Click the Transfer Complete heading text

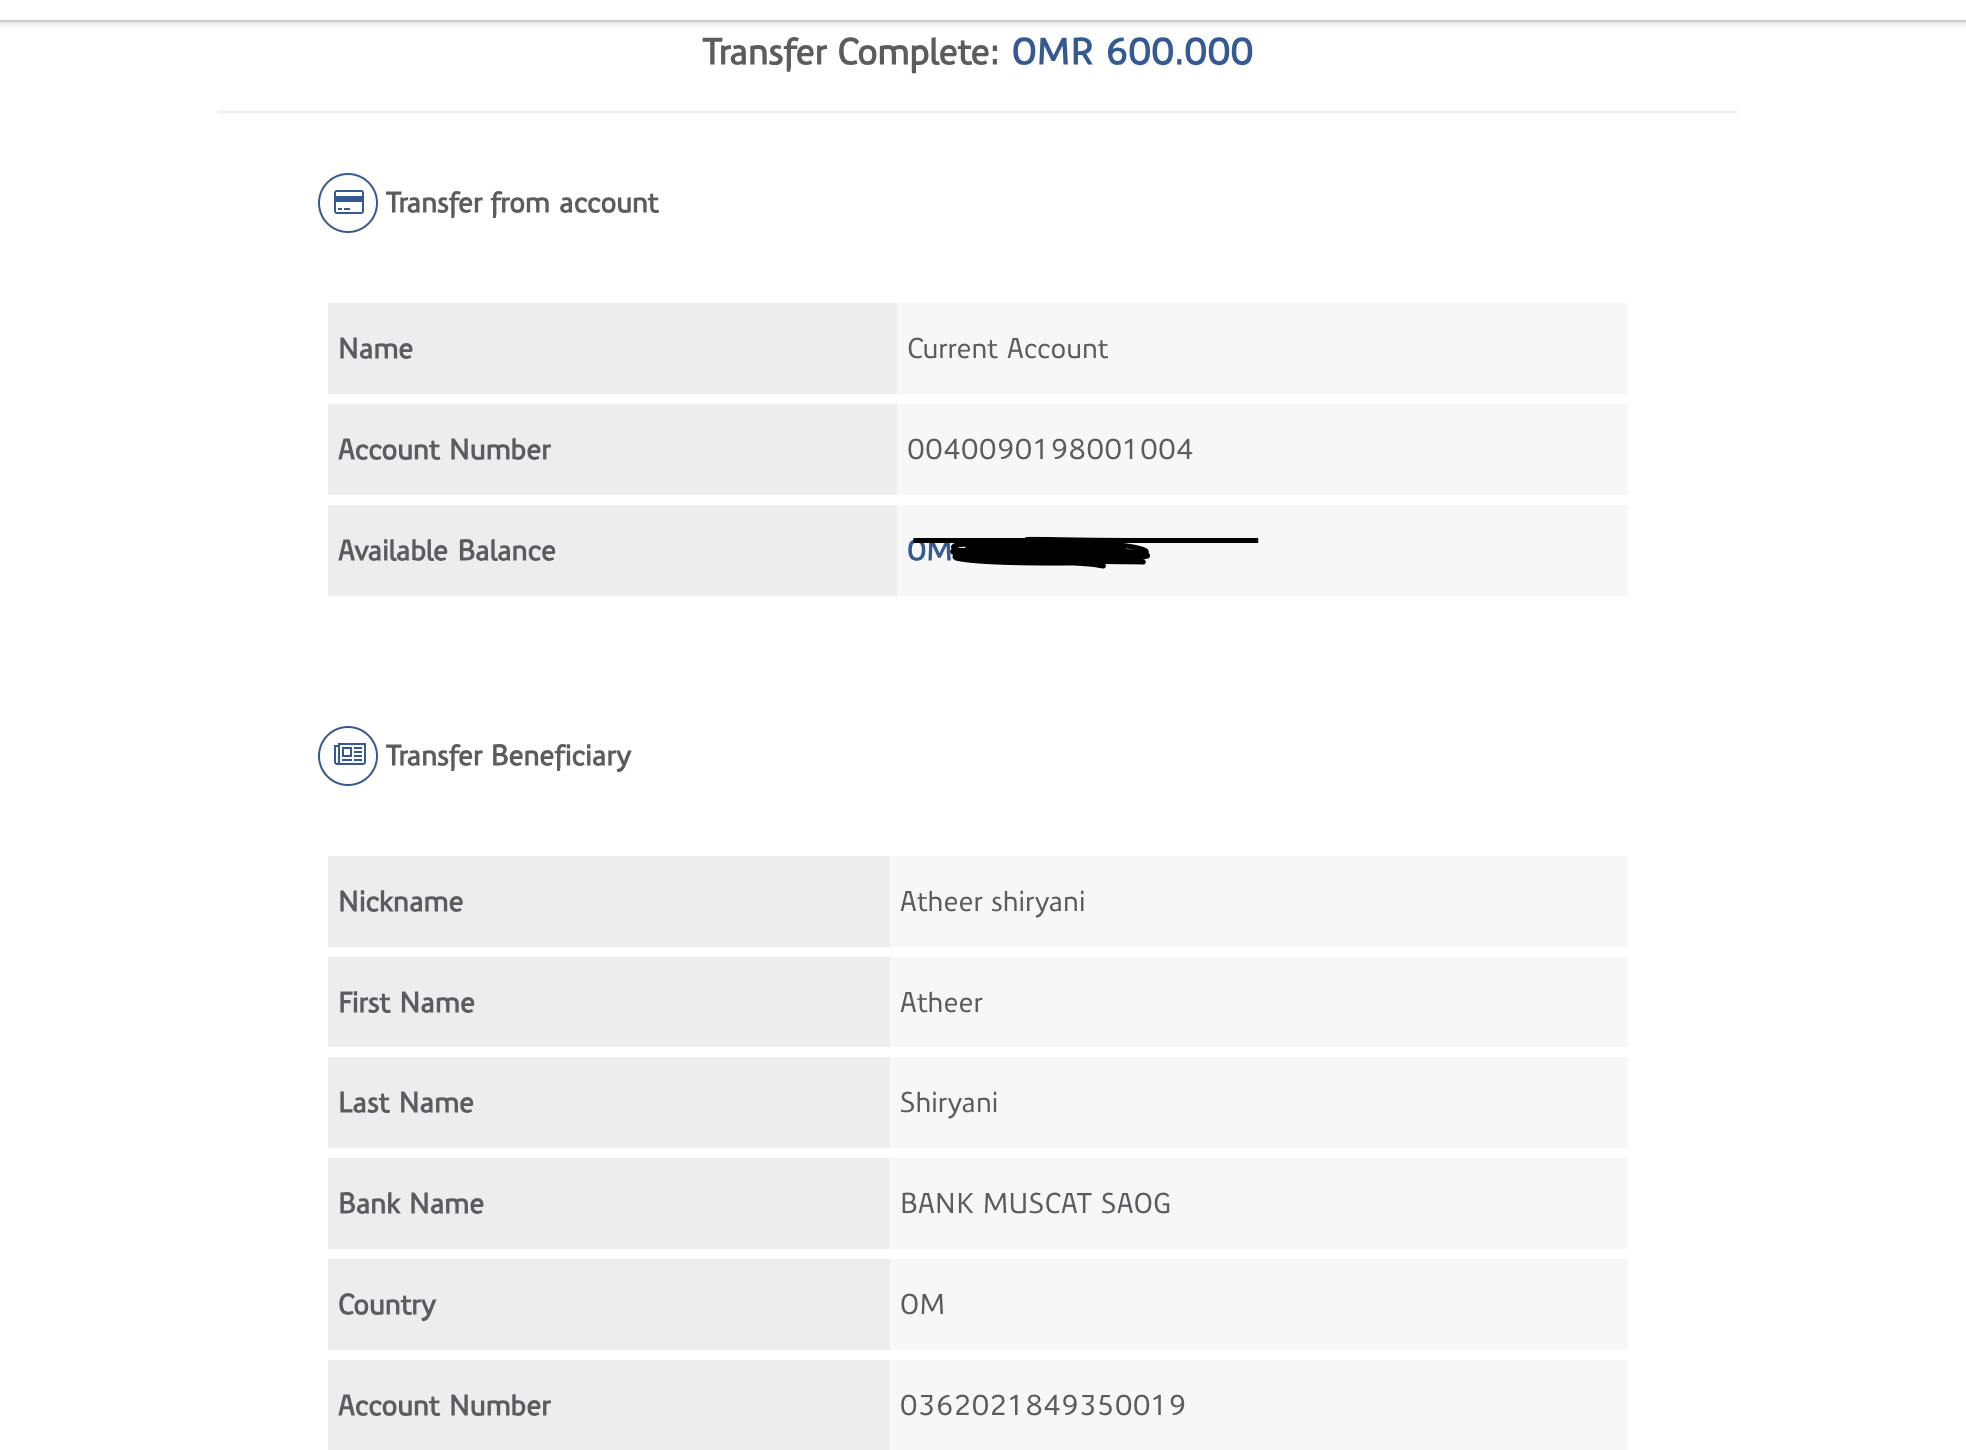click(x=850, y=52)
